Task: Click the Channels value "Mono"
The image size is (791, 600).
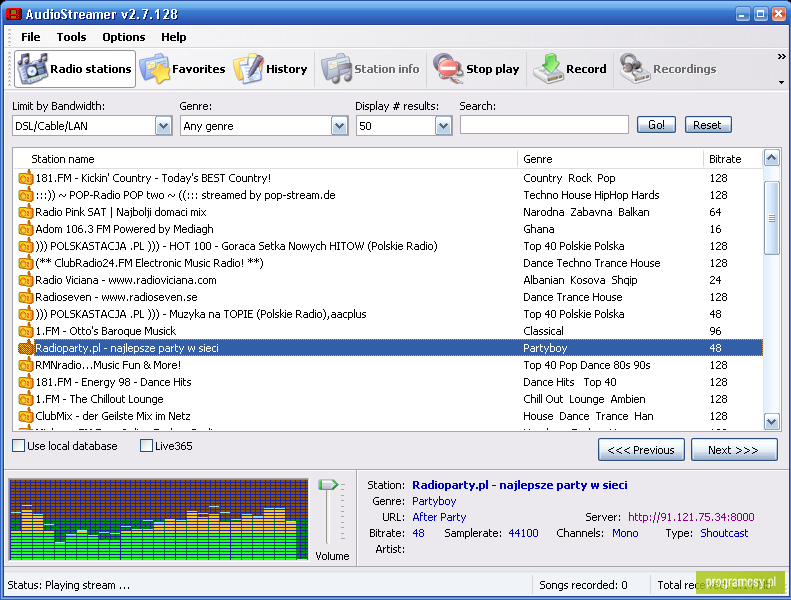Action: (x=625, y=533)
